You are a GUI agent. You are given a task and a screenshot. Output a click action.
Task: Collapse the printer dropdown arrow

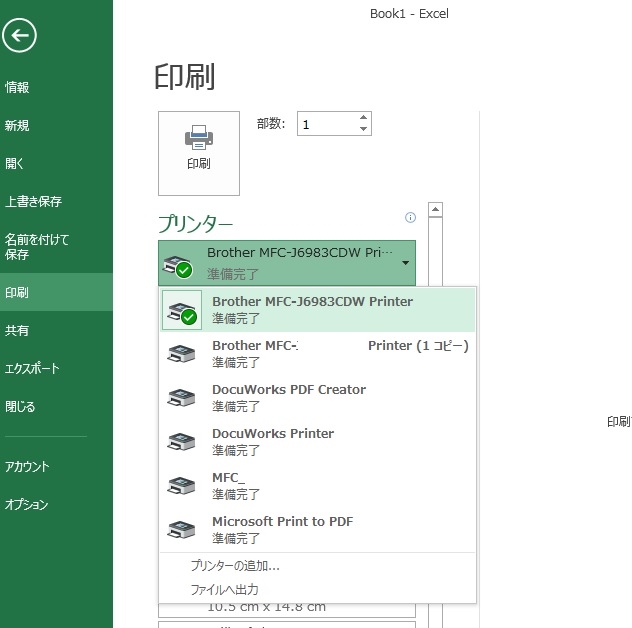tap(405, 263)
